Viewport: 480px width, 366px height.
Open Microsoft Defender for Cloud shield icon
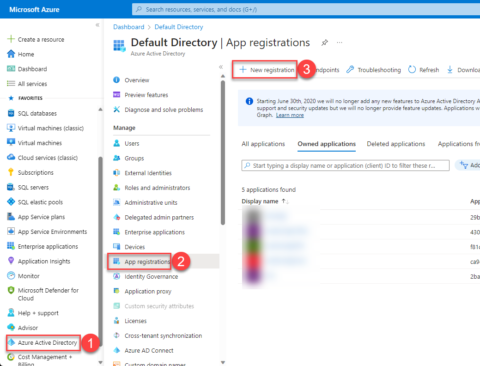pos(11,290)
